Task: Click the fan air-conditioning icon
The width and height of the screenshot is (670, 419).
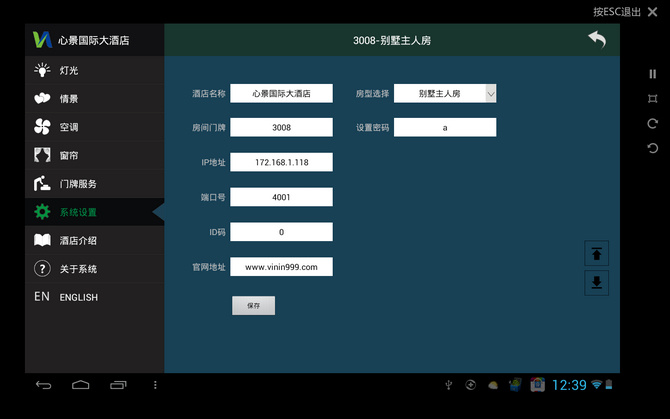Action: (42, 127)
